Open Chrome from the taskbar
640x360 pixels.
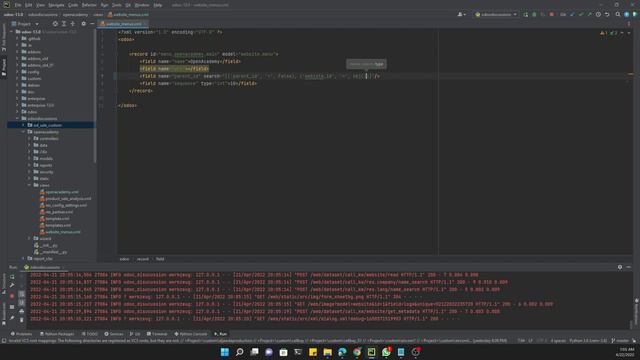(357, 352)
